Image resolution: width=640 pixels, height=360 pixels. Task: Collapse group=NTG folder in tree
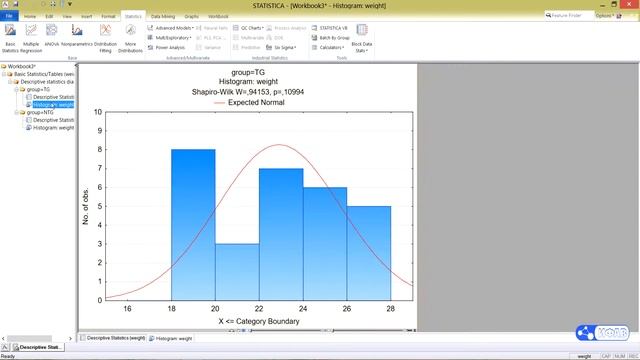[x=17, y=112]
